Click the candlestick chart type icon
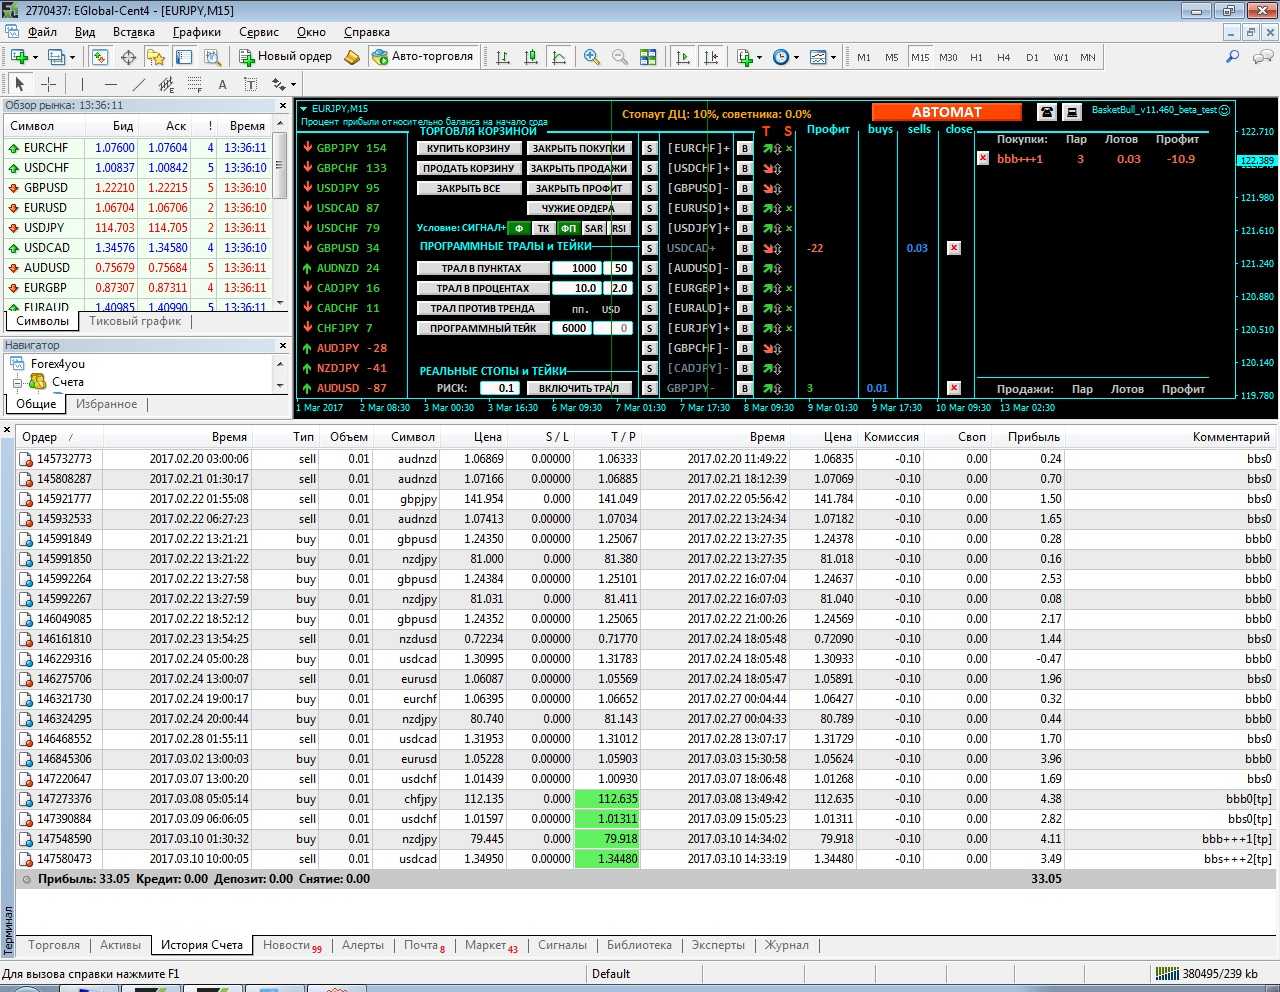 click(531, 57)
